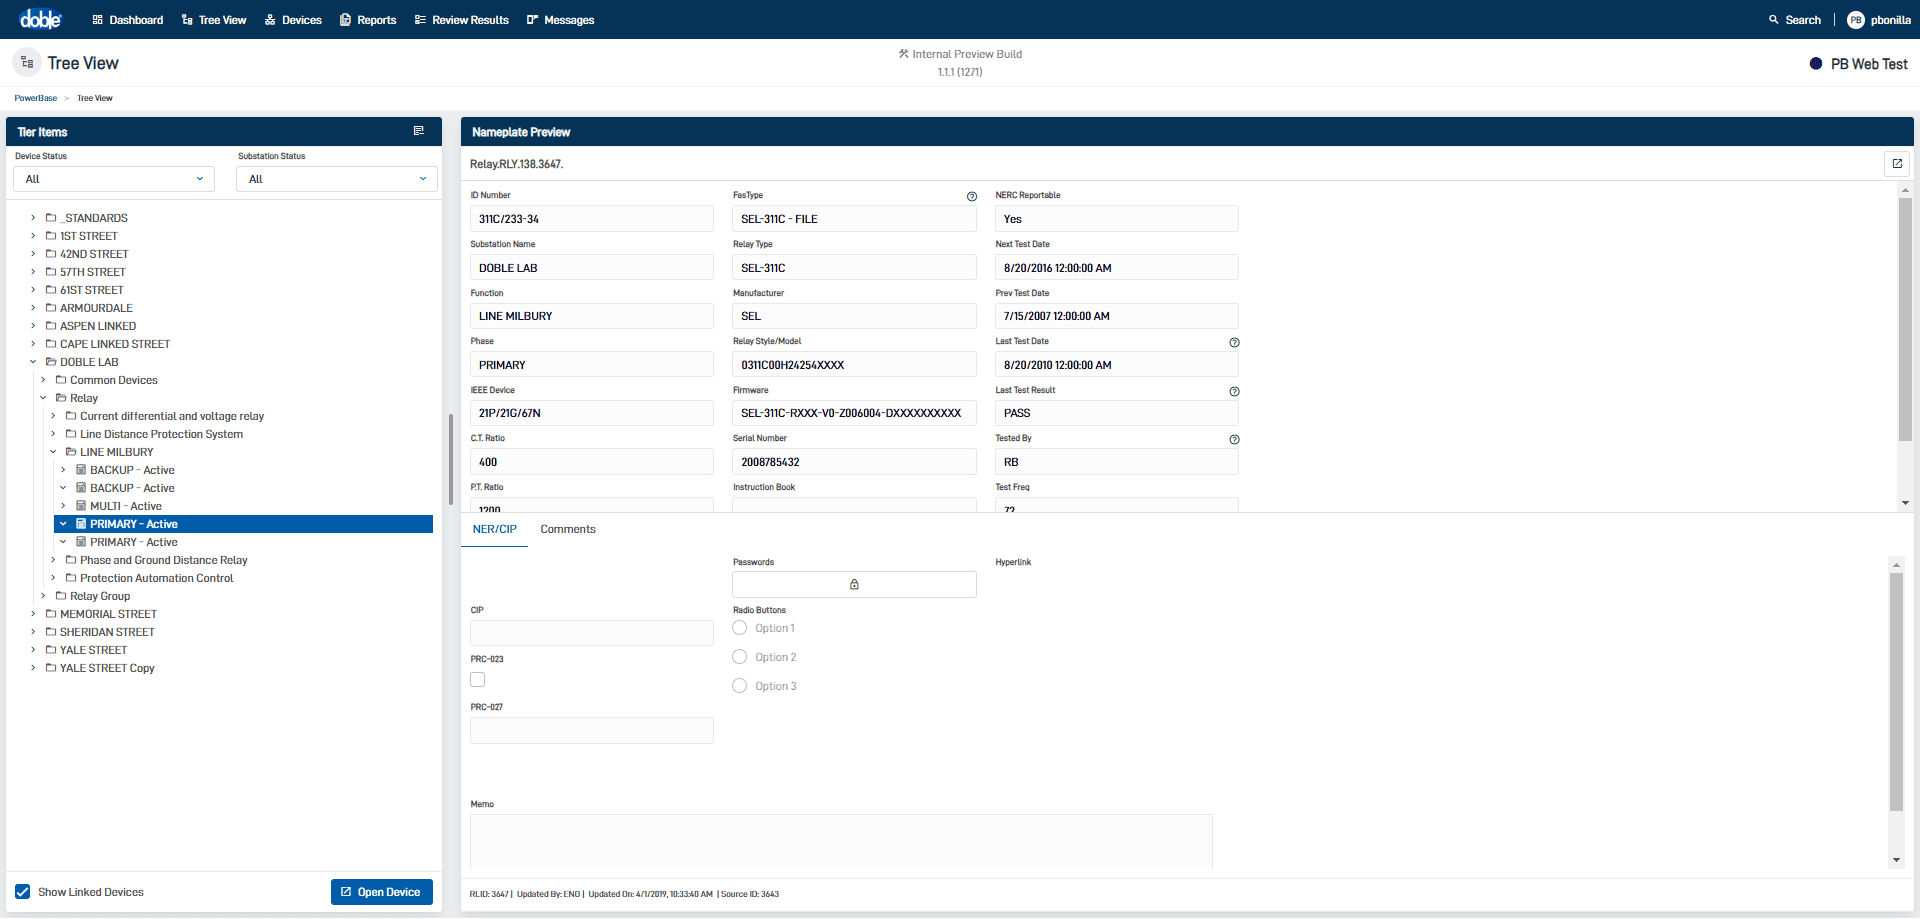
Task: Switch to the Comments tab
Action: 568,530
